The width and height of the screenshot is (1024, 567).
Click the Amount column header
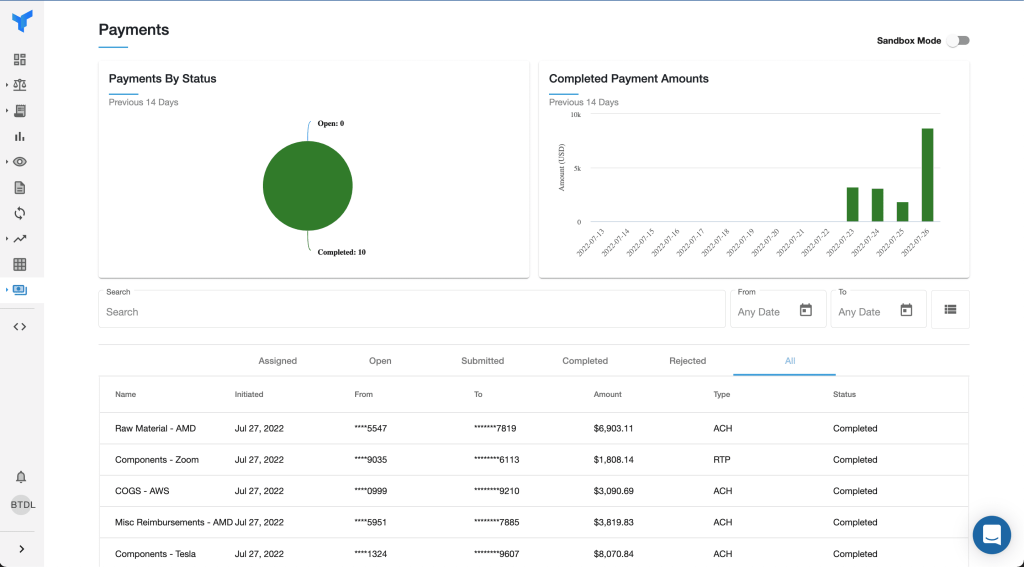(607, 395)
